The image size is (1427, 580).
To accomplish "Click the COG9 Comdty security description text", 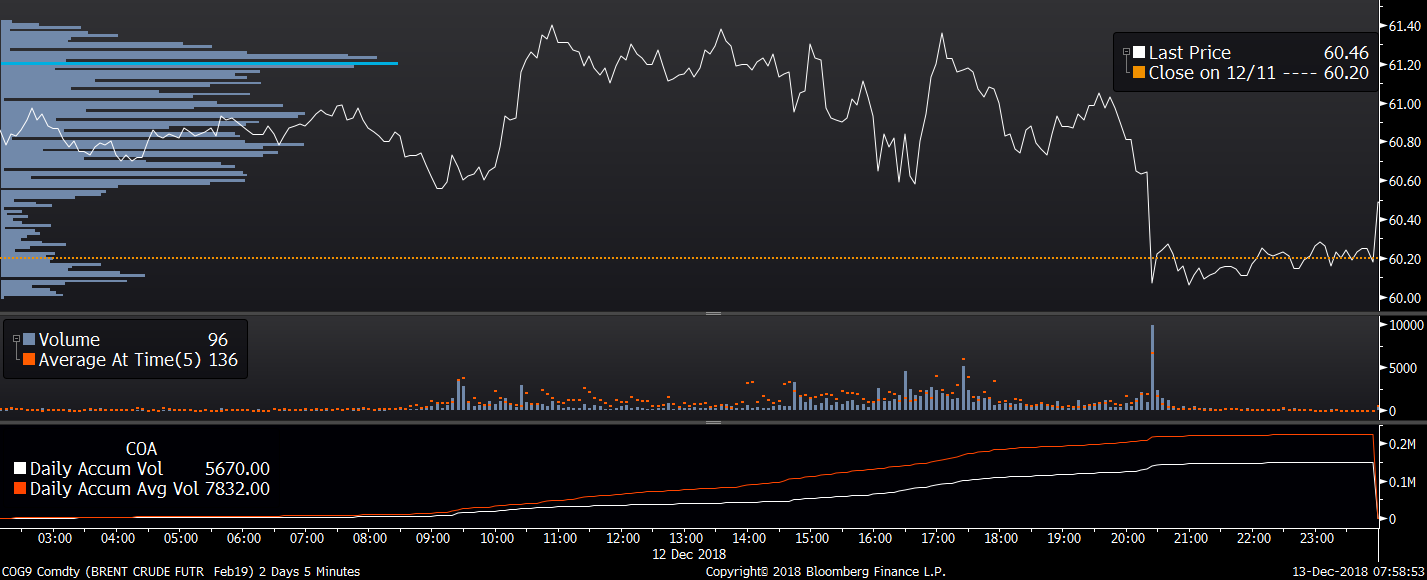I will tap(181, 572).
